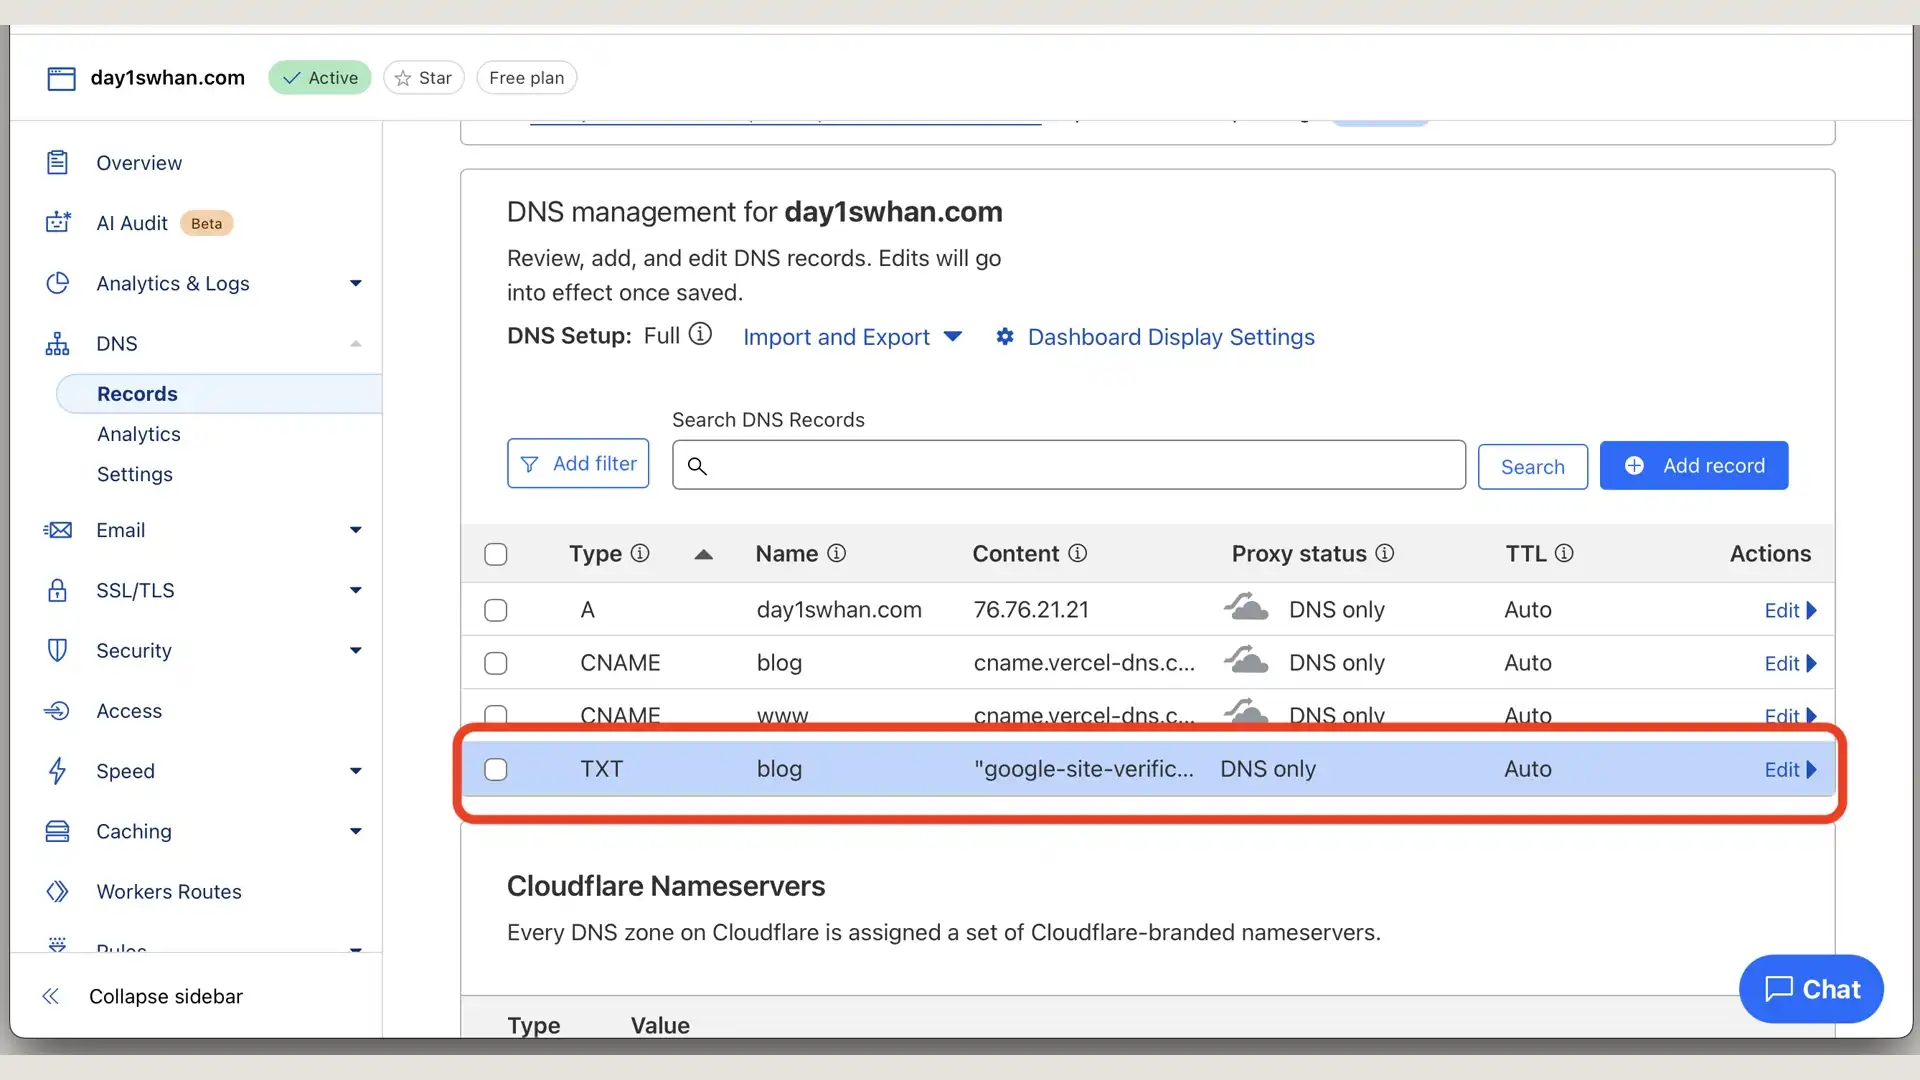1920x1080 pixels.
Task: Expand the SSL/TLS sidebar section
Action: (356, 590)
